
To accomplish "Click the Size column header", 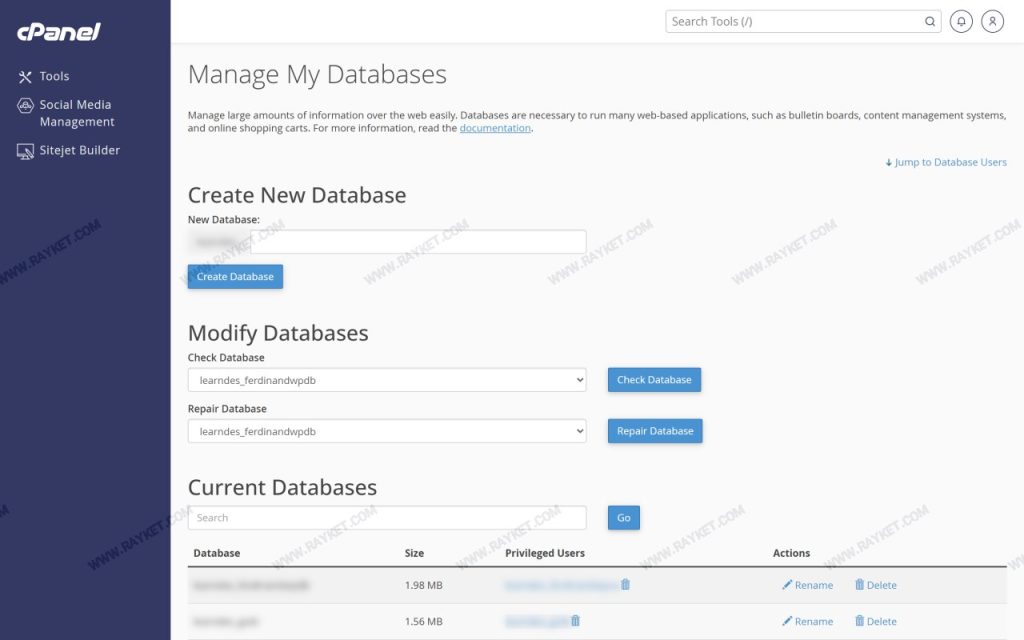I will pyautogui.click(x=414, y=553).
